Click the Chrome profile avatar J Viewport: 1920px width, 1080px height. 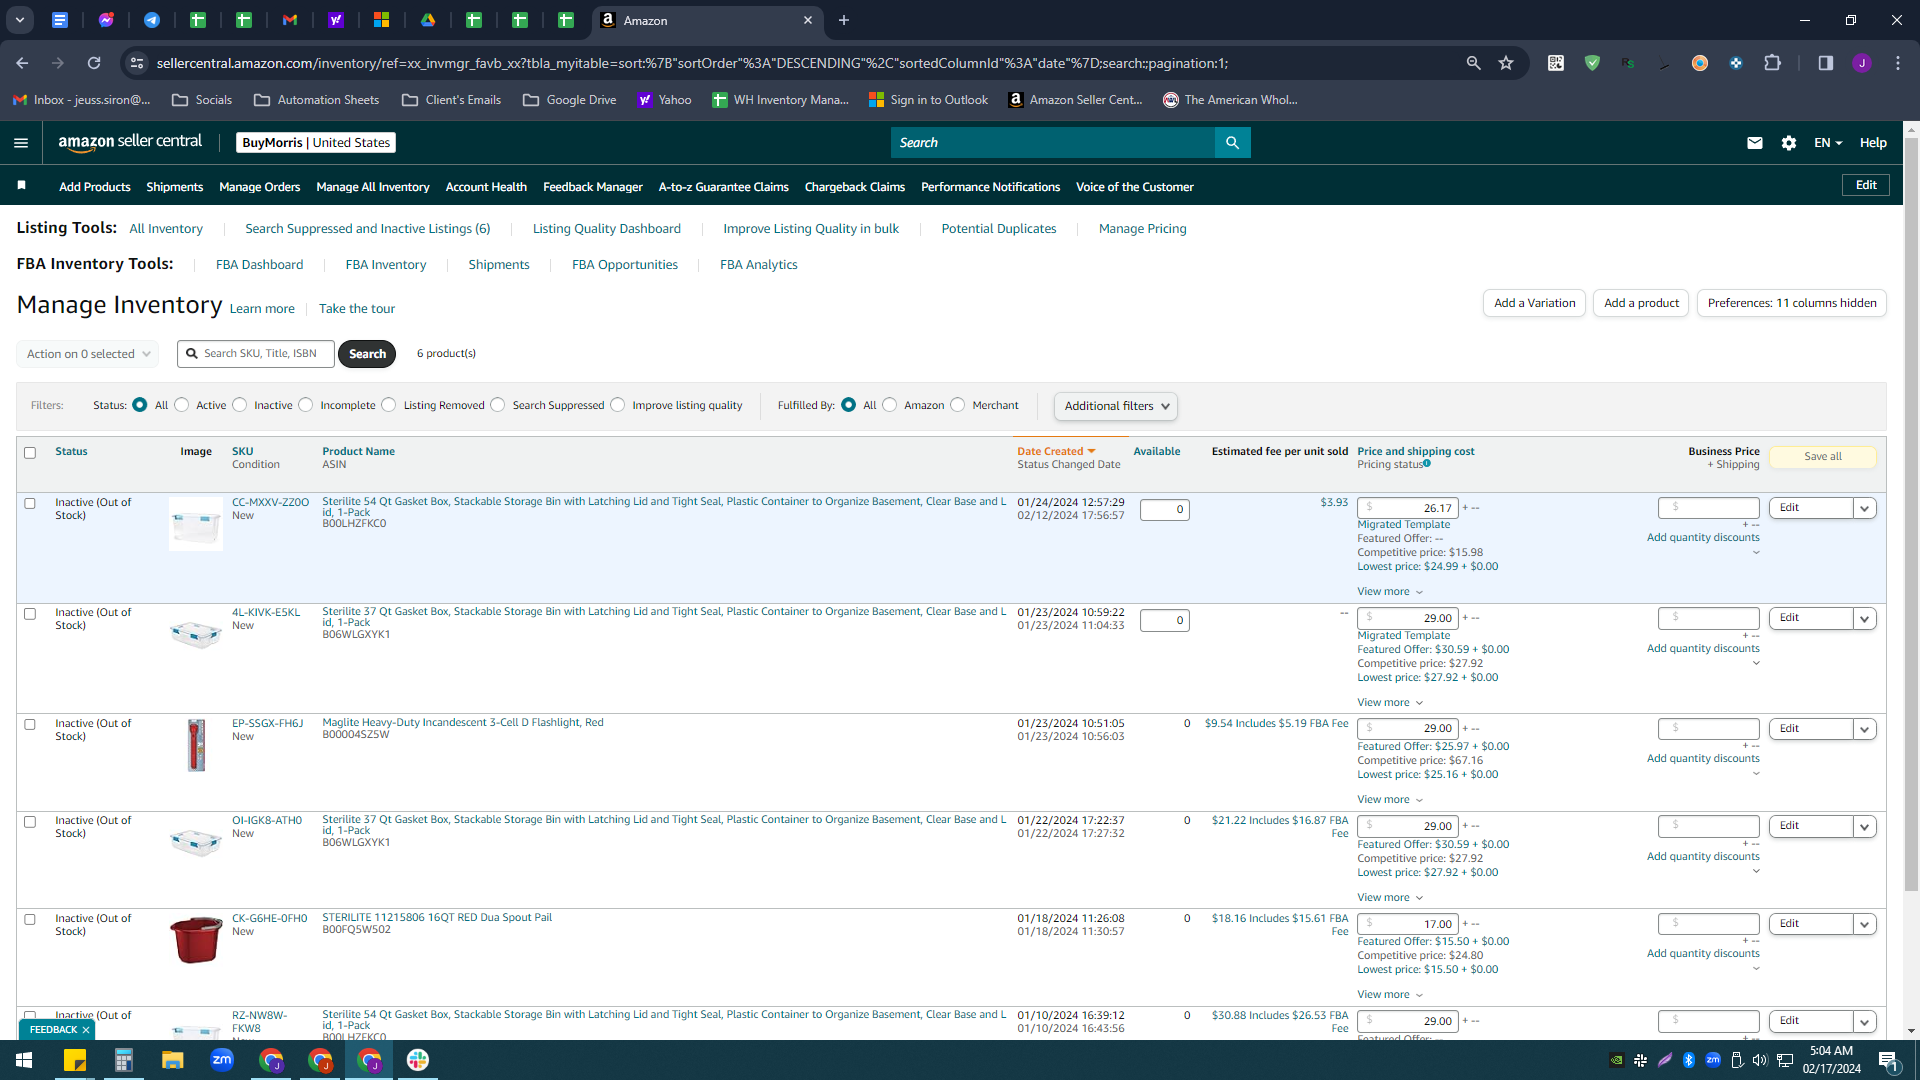pos(1861,63)
